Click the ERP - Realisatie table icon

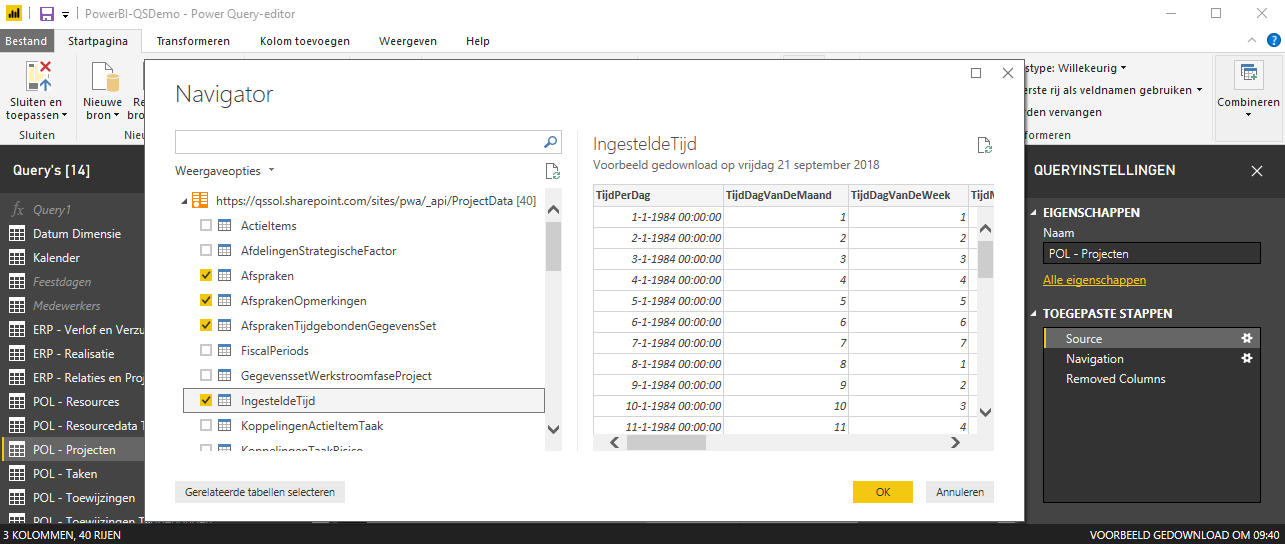[x=17, y=354]
